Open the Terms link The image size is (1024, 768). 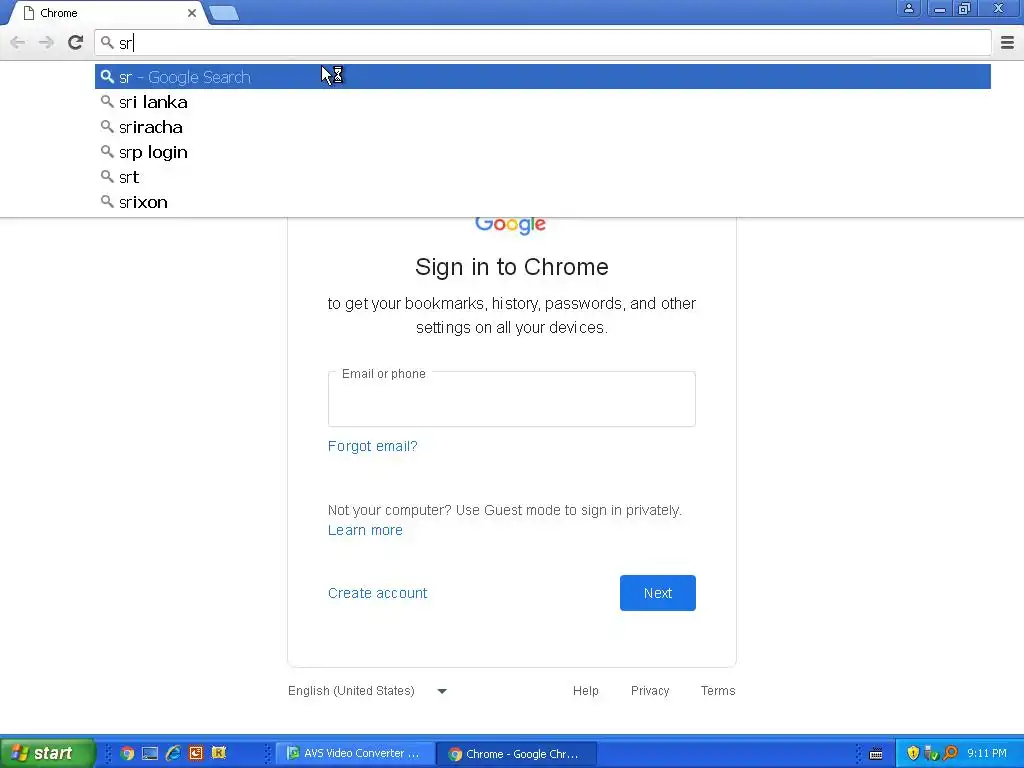718,691
